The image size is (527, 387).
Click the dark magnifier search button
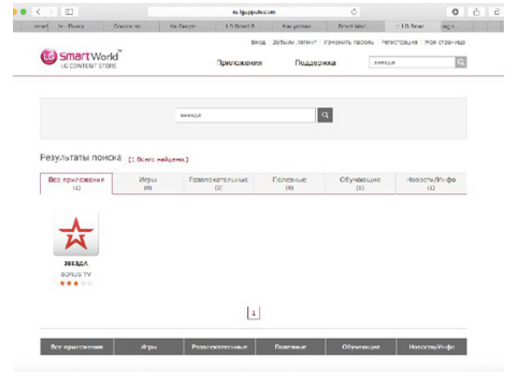[325, 115]
